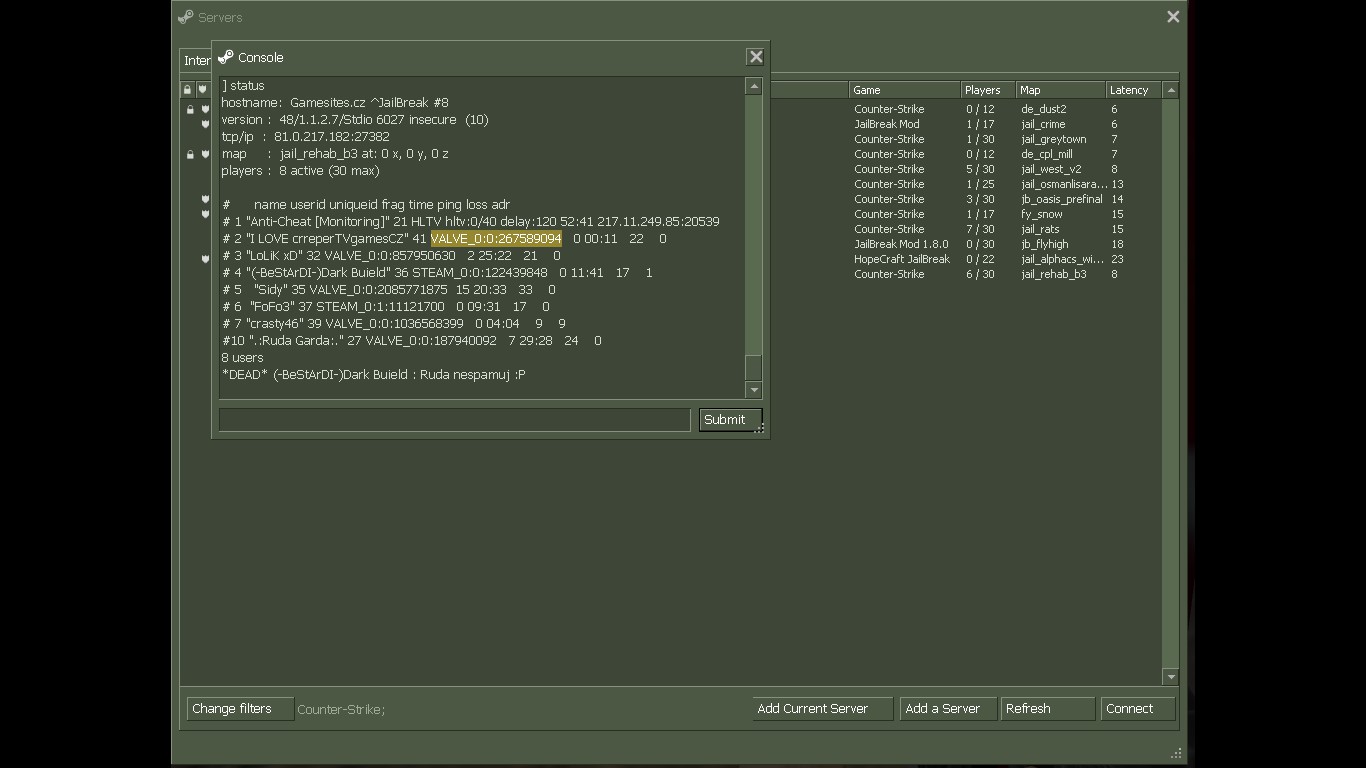
Task: Click the shield icon in the de_dust2 row
Action: 205,109
